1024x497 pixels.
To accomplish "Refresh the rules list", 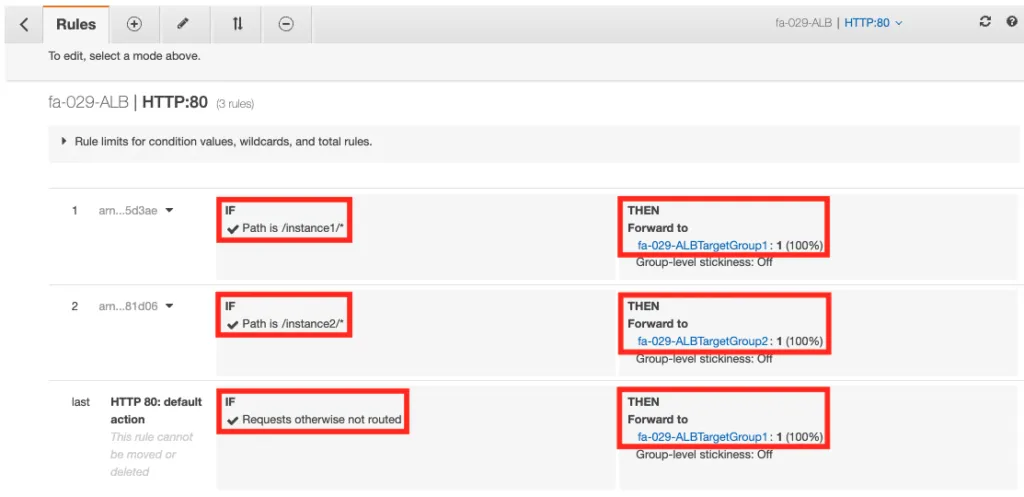I will [x=985, y=22].
